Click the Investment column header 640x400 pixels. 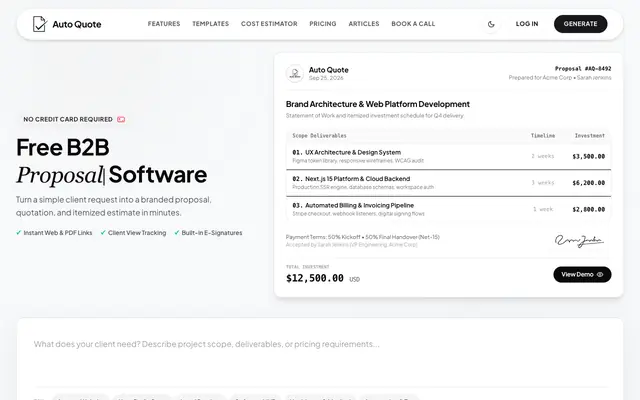pyautogui.click(x=590, y=136)
